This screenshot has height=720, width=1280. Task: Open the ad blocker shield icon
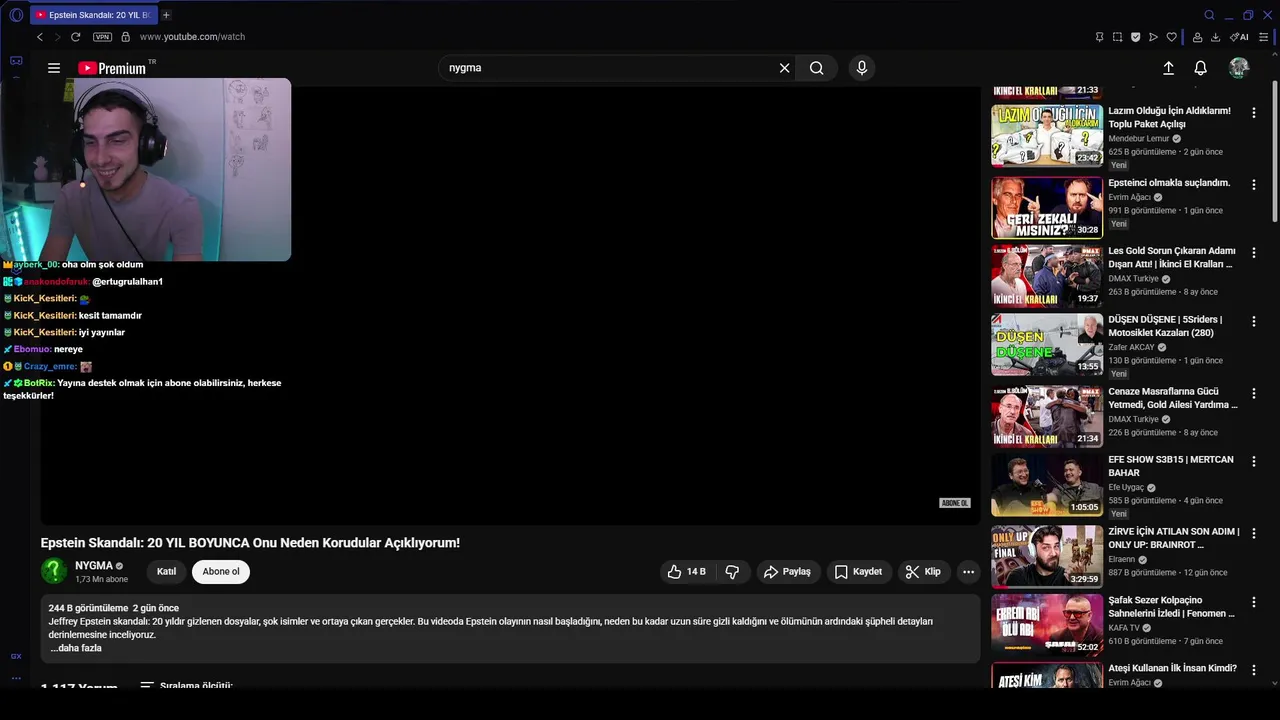[x=1135, y=37]
